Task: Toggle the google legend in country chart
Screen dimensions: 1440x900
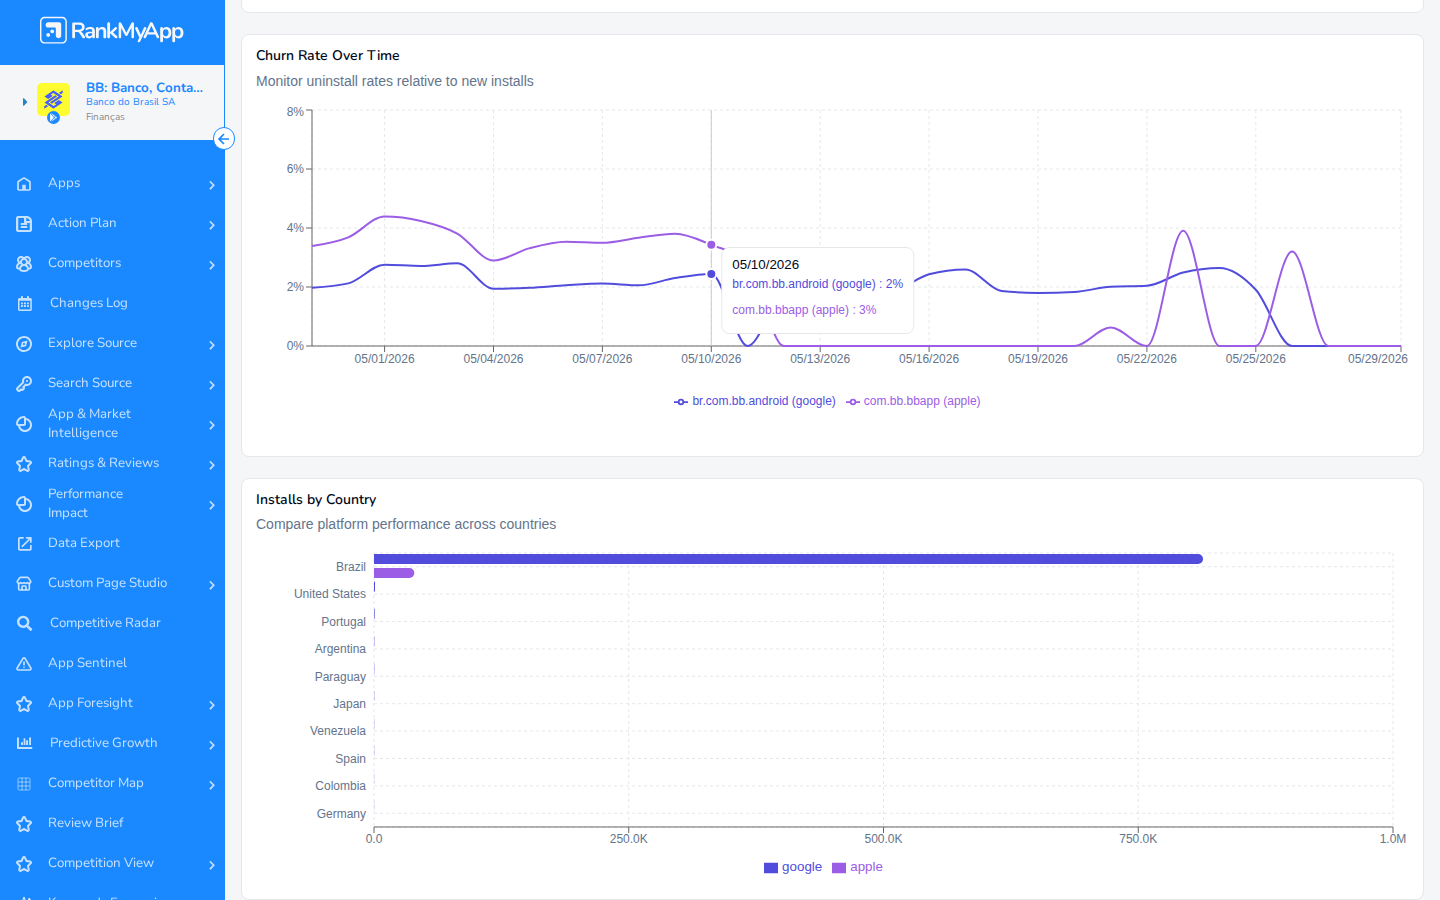Action: point(793,867)
